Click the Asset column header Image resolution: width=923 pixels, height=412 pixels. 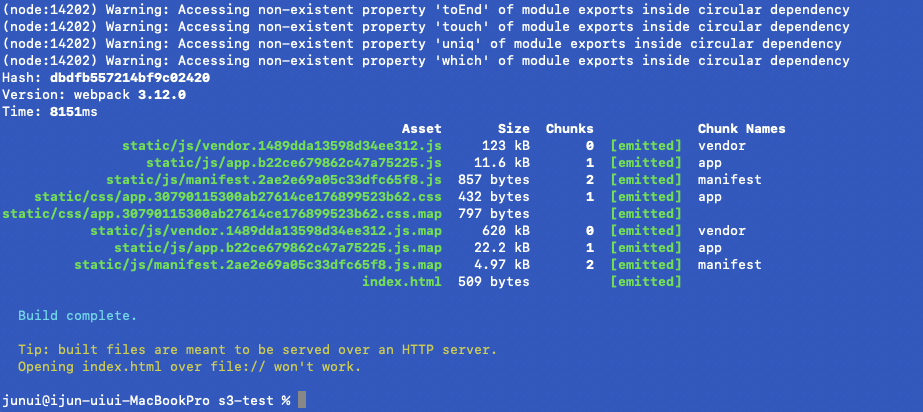click(421, 129)
